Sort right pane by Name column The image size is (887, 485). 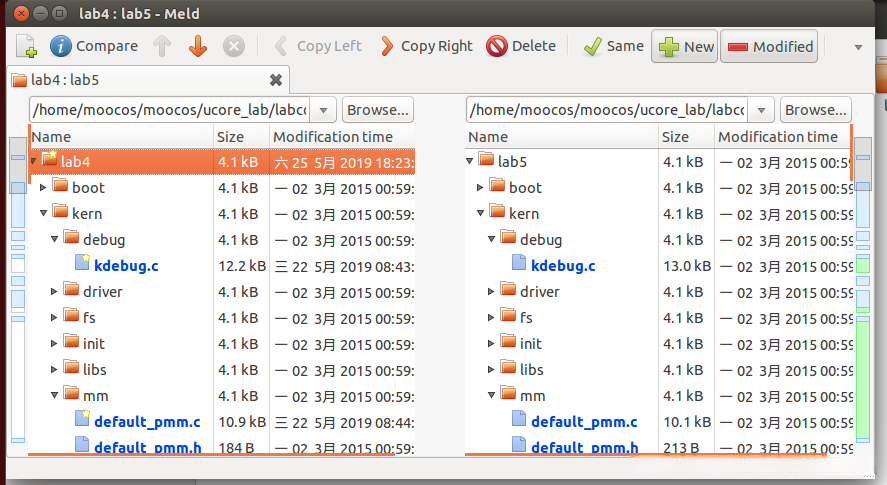562,137
